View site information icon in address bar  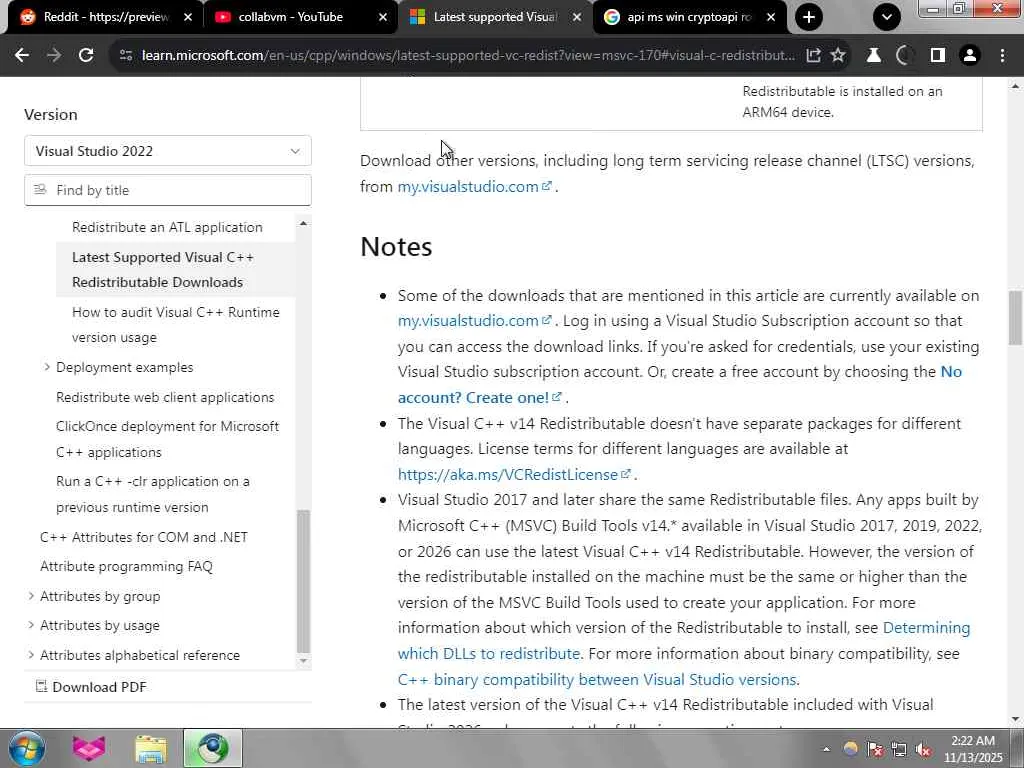[126, 56]
